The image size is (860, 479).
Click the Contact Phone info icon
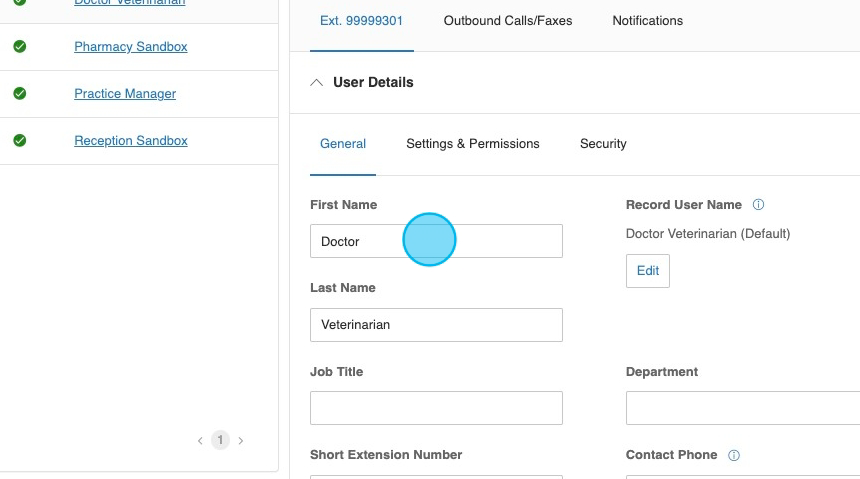pyautogui.click(x=734, y=455)
